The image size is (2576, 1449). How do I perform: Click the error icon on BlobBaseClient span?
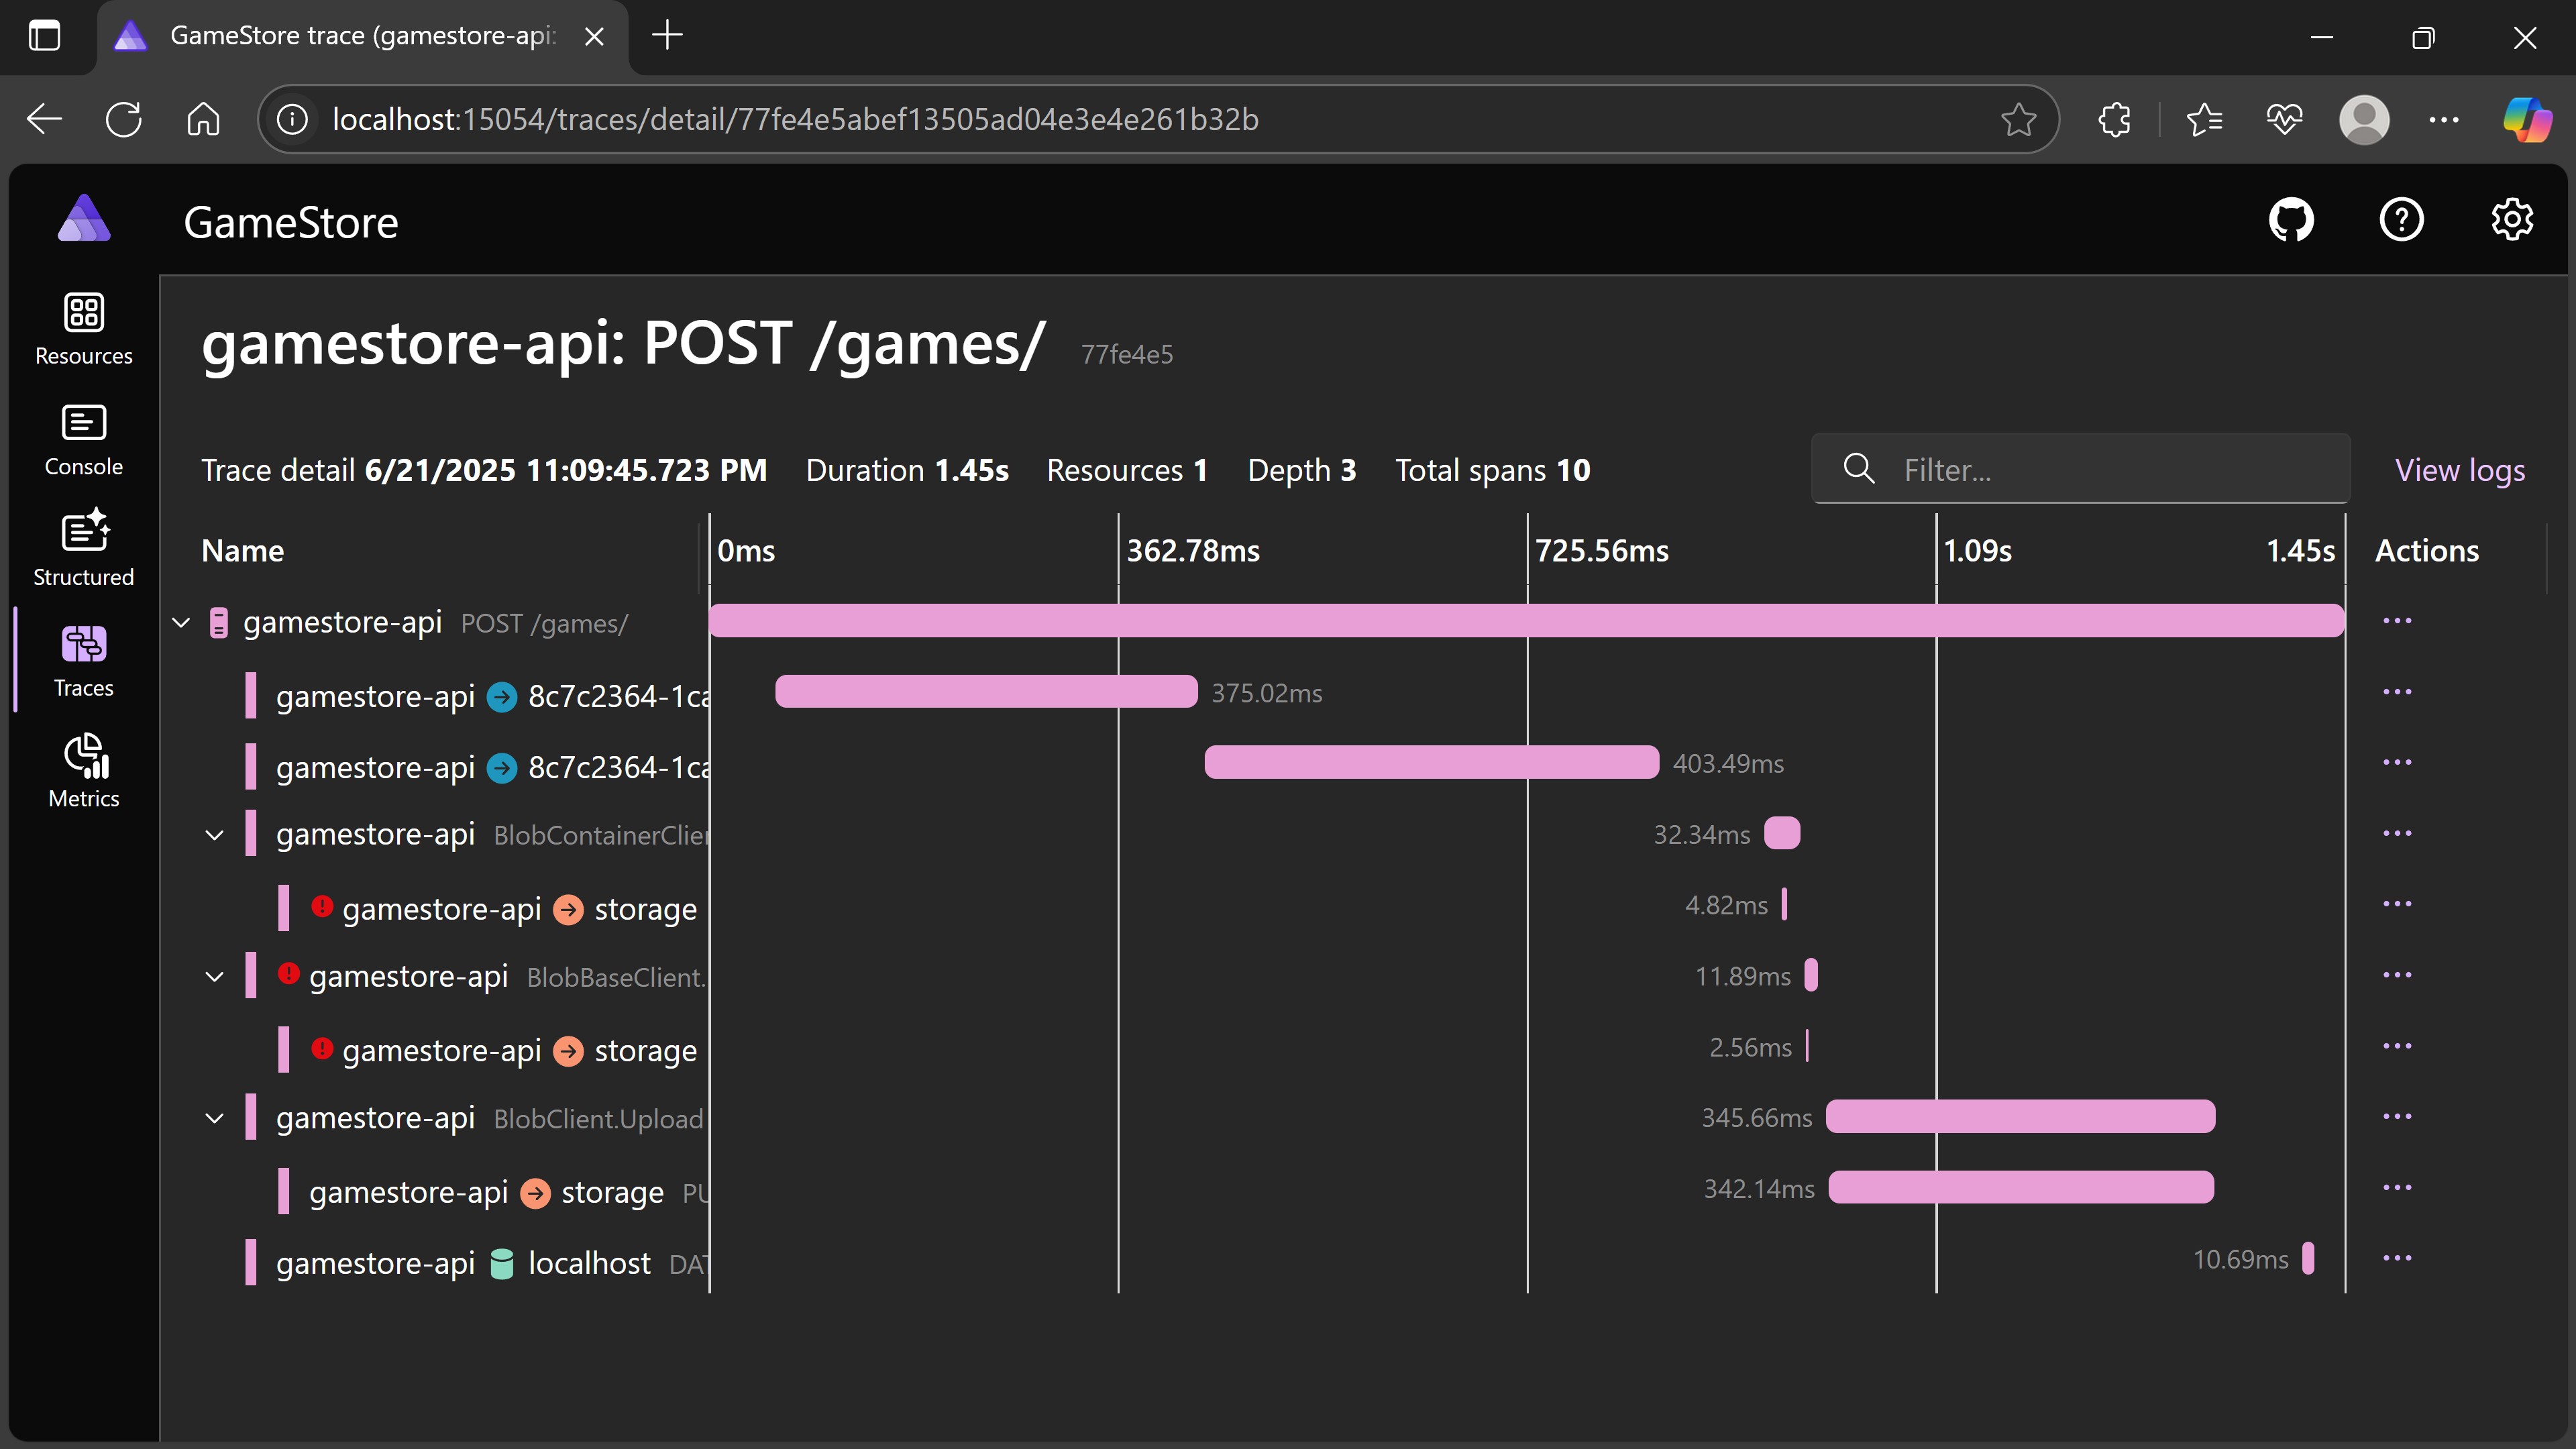click(x=288, y=973)
